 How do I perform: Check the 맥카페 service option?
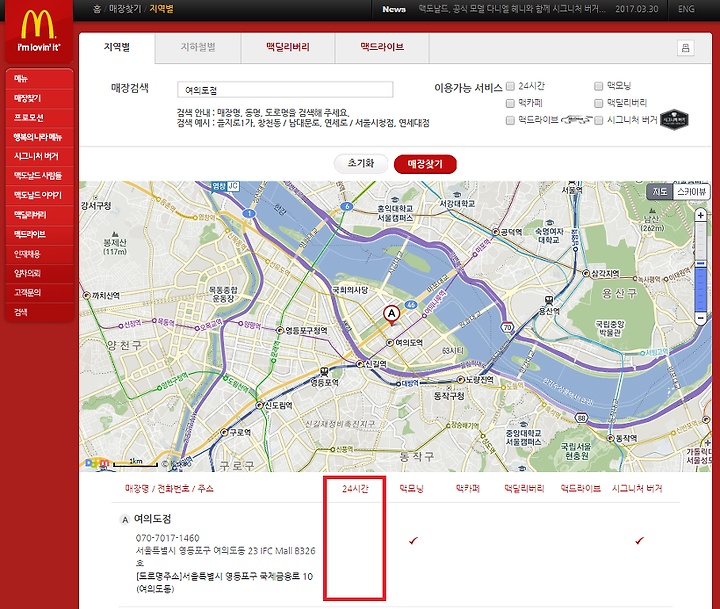510,103
